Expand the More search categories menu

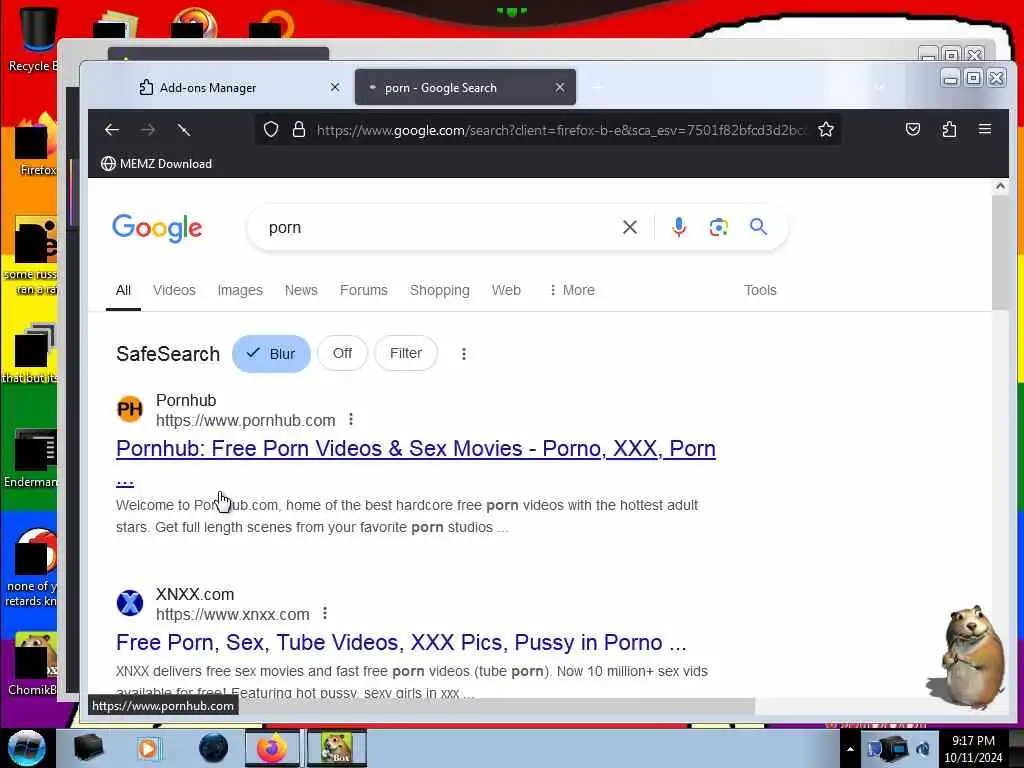tap(571, 290)
